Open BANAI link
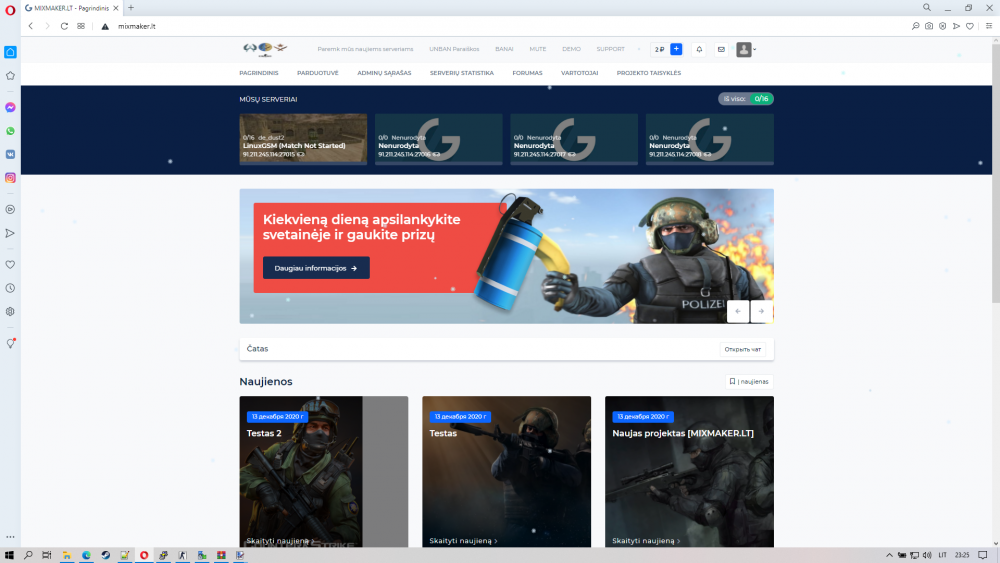The image size is (1000, 563). 504,49
